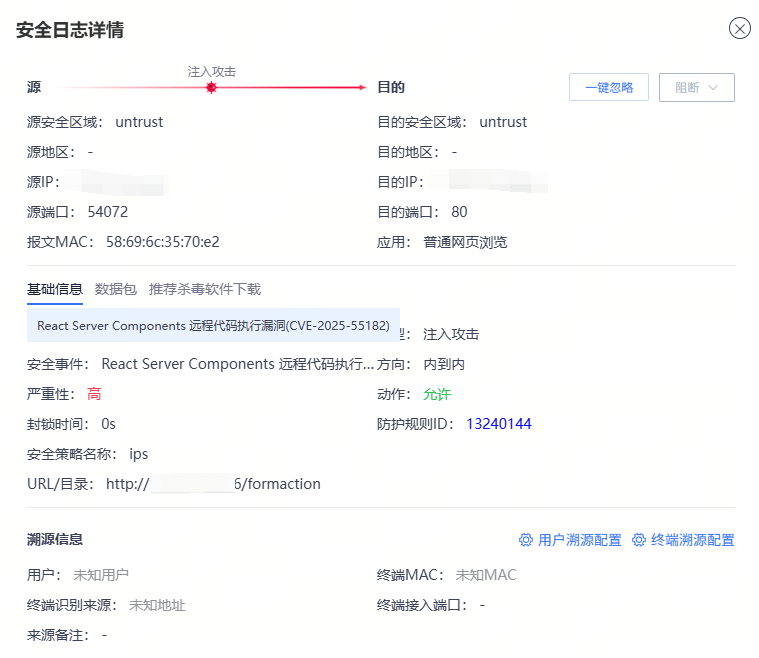
Task: Expand the 阻断 dropdown
Action: (x=697, y=88)
